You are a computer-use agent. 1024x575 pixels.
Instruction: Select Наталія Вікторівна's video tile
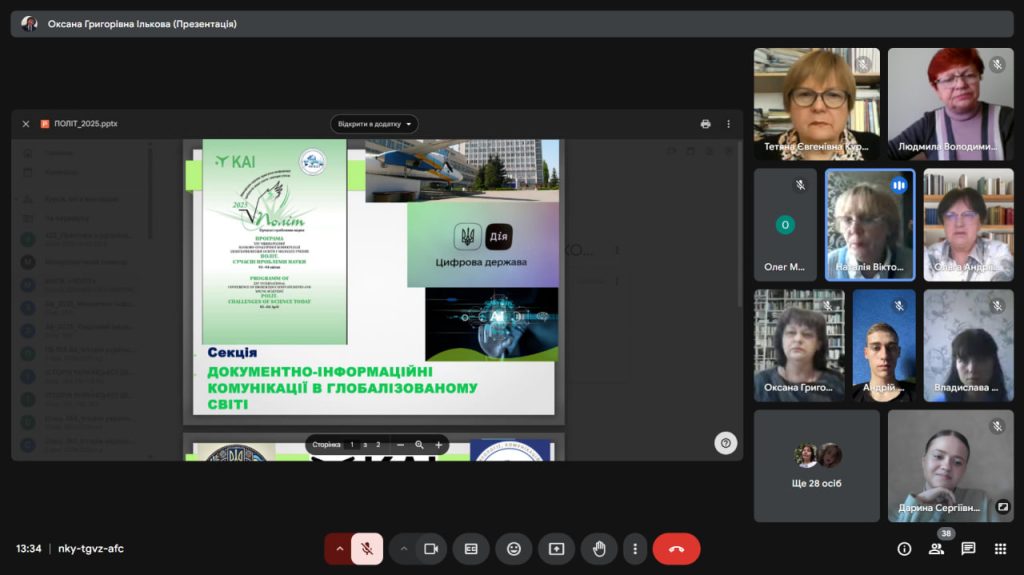point(869,224)
